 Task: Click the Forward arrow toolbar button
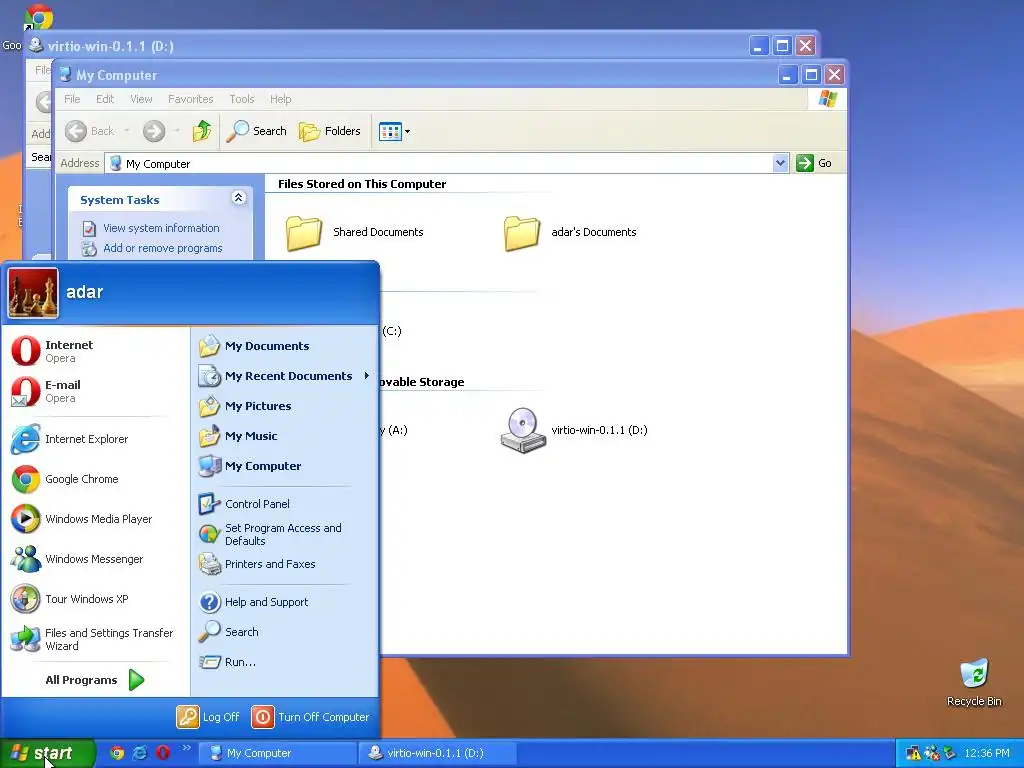pos(154,131)
